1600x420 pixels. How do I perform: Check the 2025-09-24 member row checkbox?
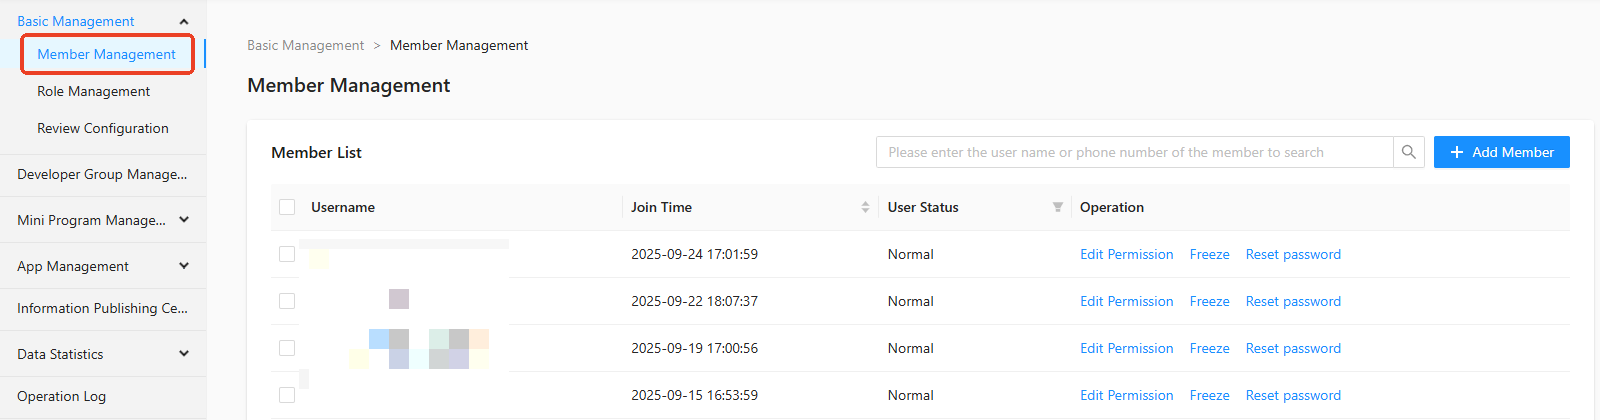click(287, 254)
